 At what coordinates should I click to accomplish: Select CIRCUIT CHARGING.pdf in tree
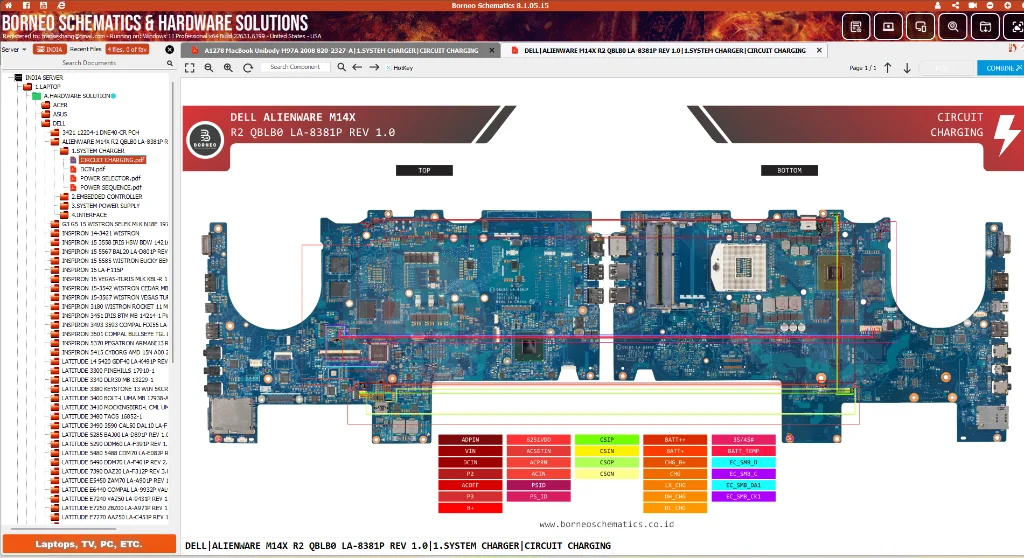point(112,159)
